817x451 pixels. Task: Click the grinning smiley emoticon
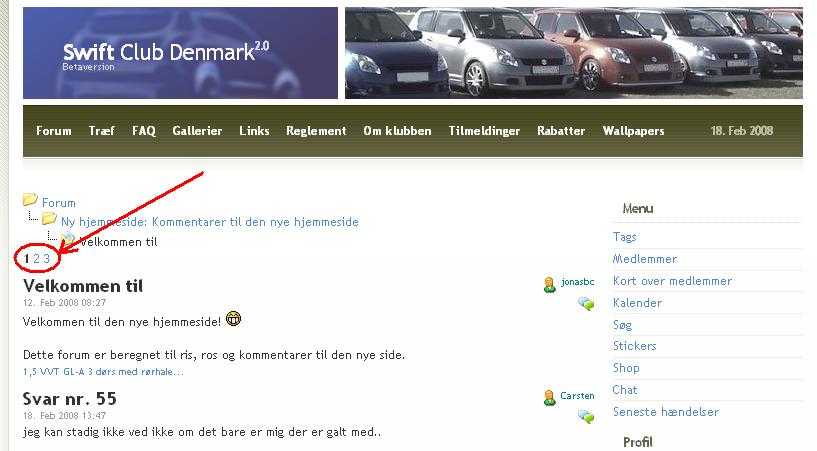(x=233, y=319)
